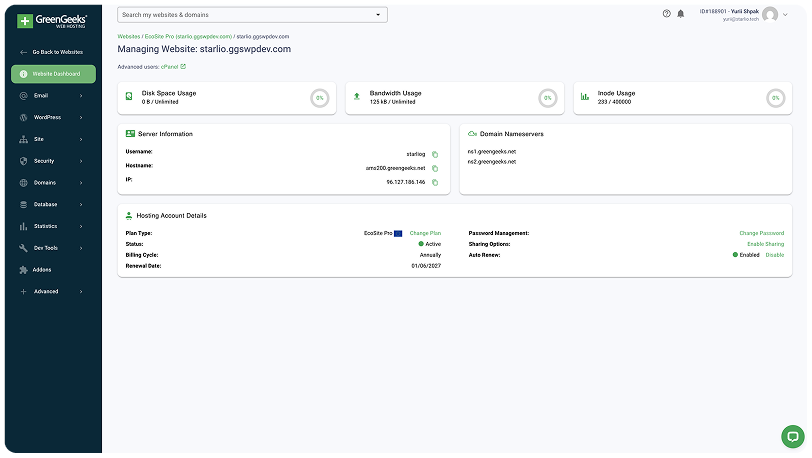This screenshot has height=458, width=812.
Task: Disable auto renew
Action: [775, 255]
